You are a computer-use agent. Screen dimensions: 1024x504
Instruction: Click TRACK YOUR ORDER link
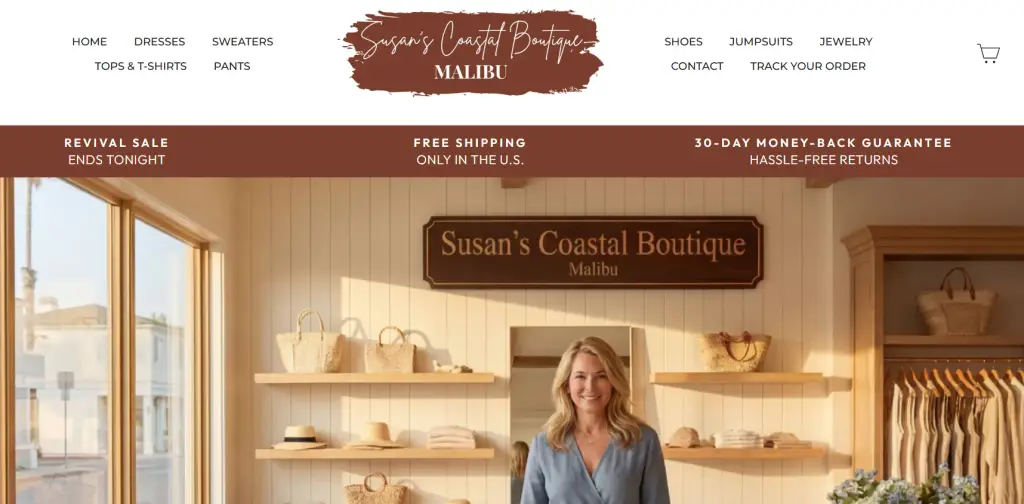click(x=808, y=66)
